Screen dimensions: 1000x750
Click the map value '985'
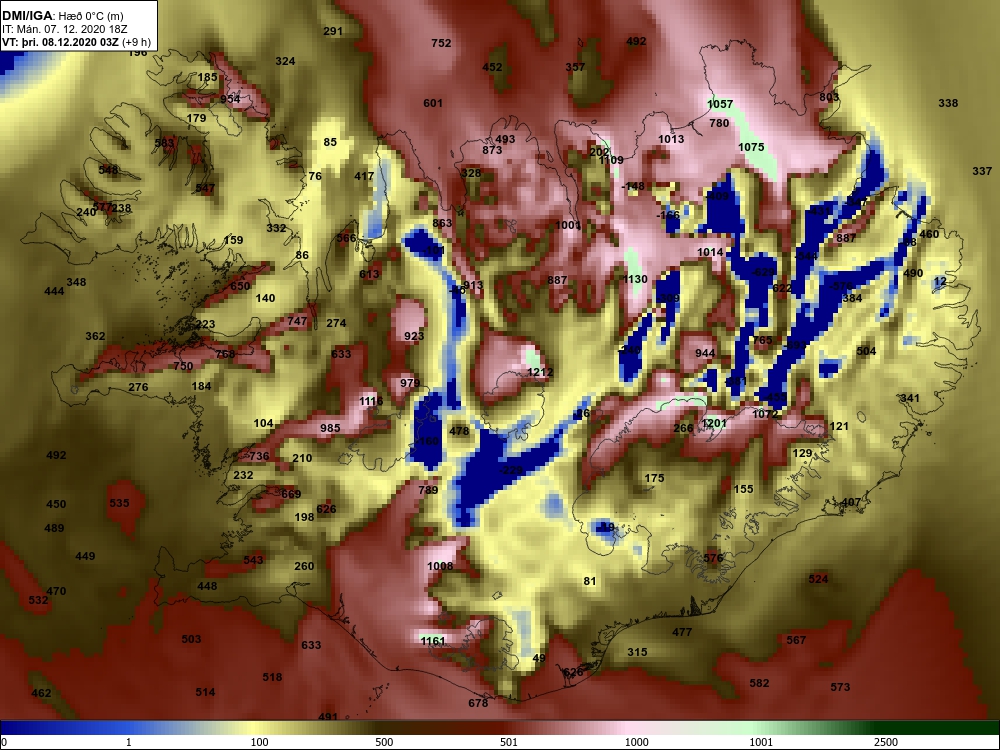[x=330, y=428]
